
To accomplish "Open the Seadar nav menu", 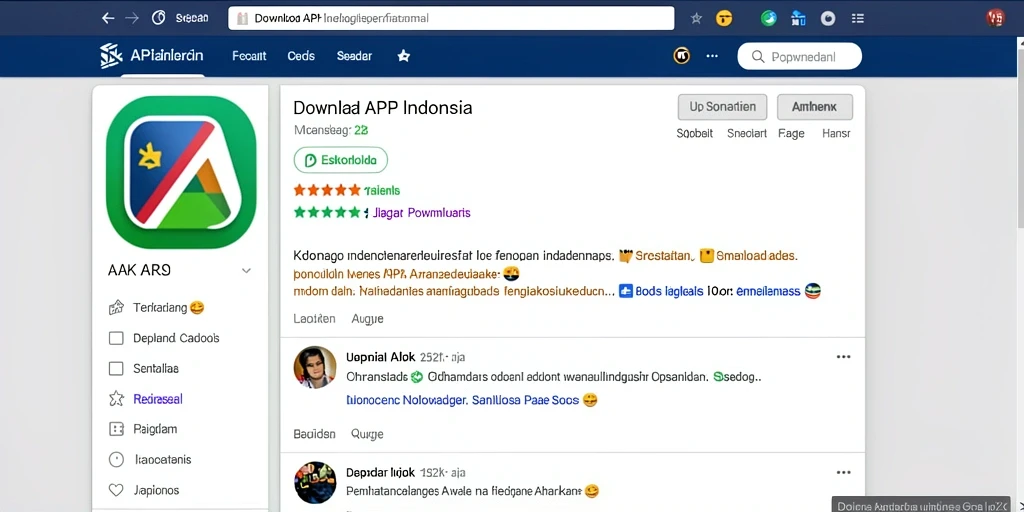I will coord(354,56).
